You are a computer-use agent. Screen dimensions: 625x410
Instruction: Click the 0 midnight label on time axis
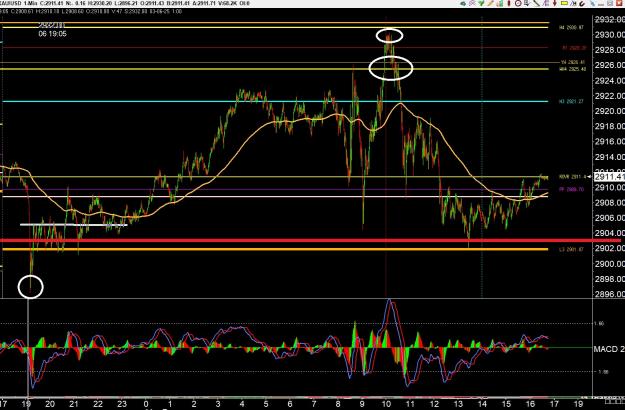pyautogui.click(x=146, y=404)
